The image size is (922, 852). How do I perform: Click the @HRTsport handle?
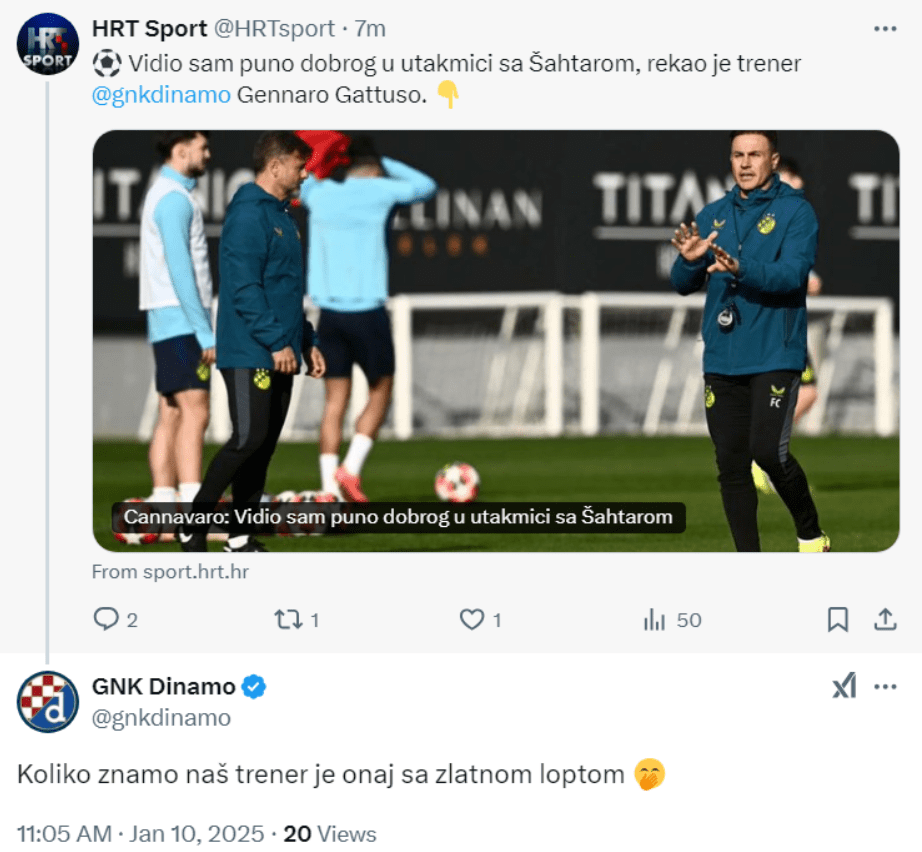tap(274, 28)
